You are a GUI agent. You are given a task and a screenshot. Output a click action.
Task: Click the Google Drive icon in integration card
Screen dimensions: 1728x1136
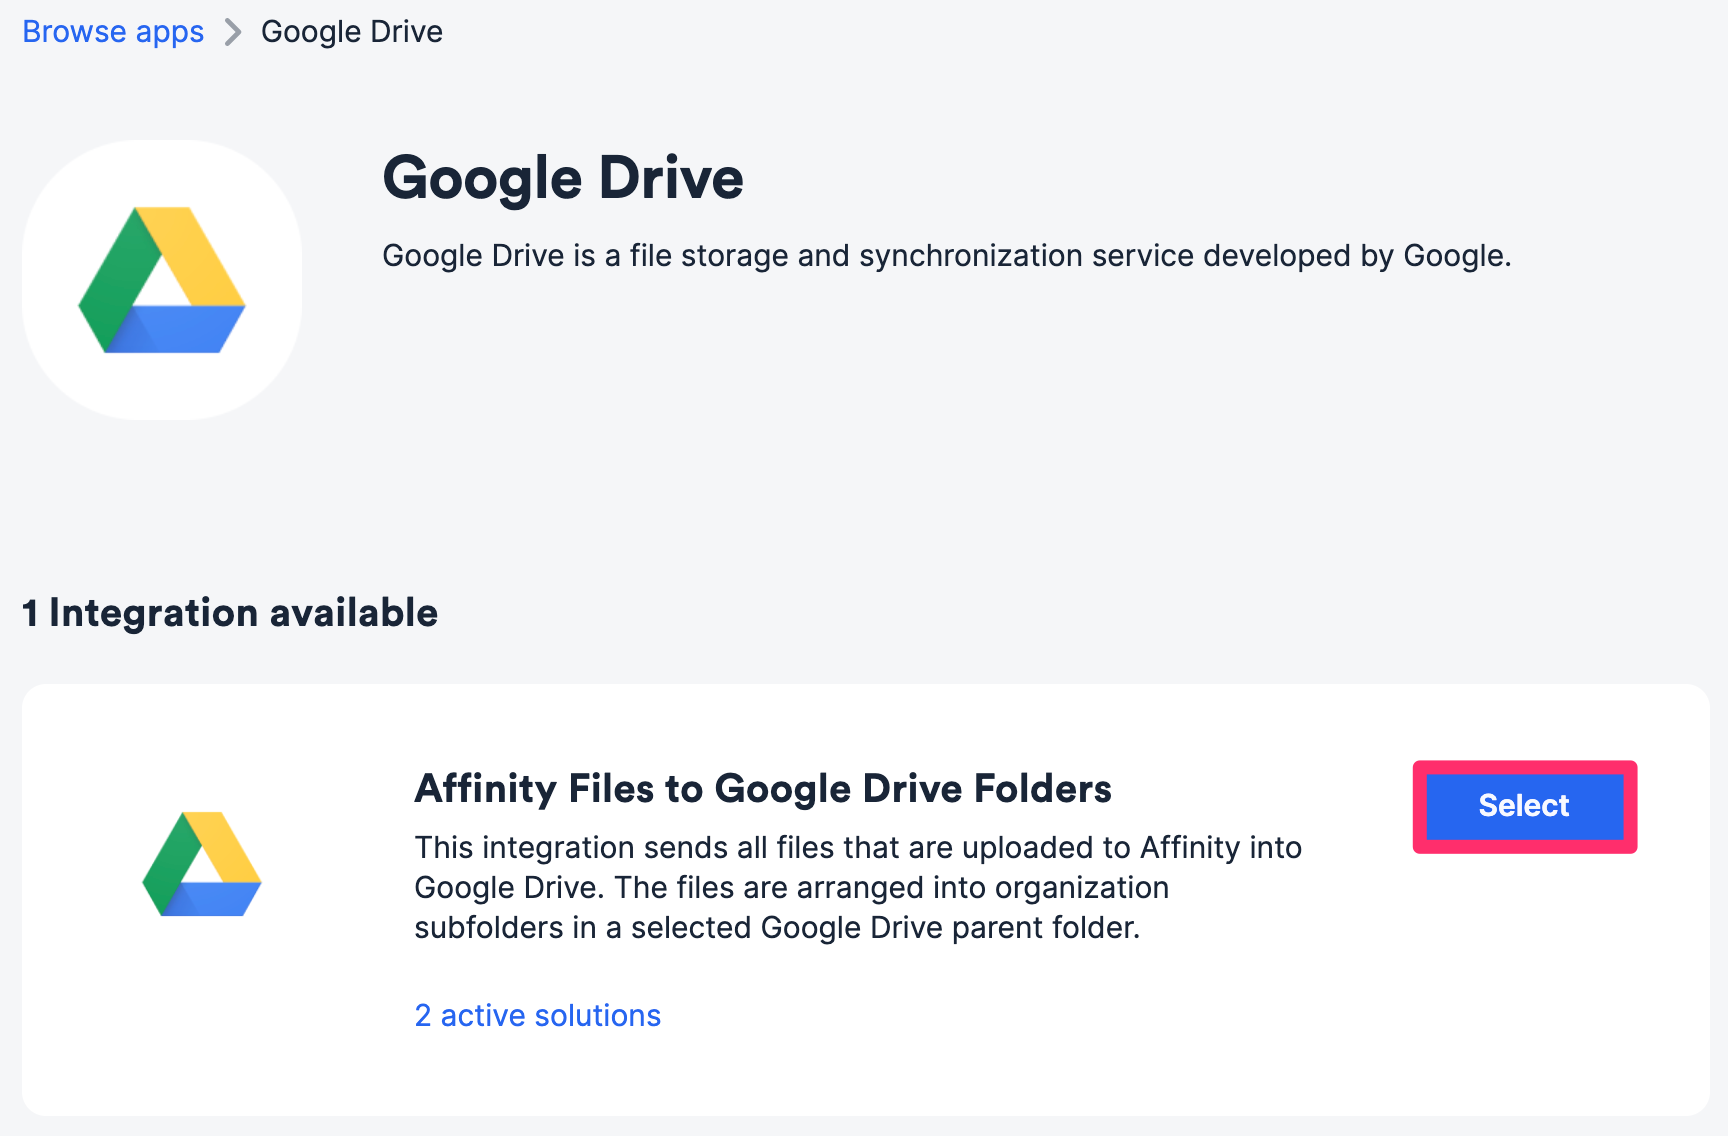(202, 864)
